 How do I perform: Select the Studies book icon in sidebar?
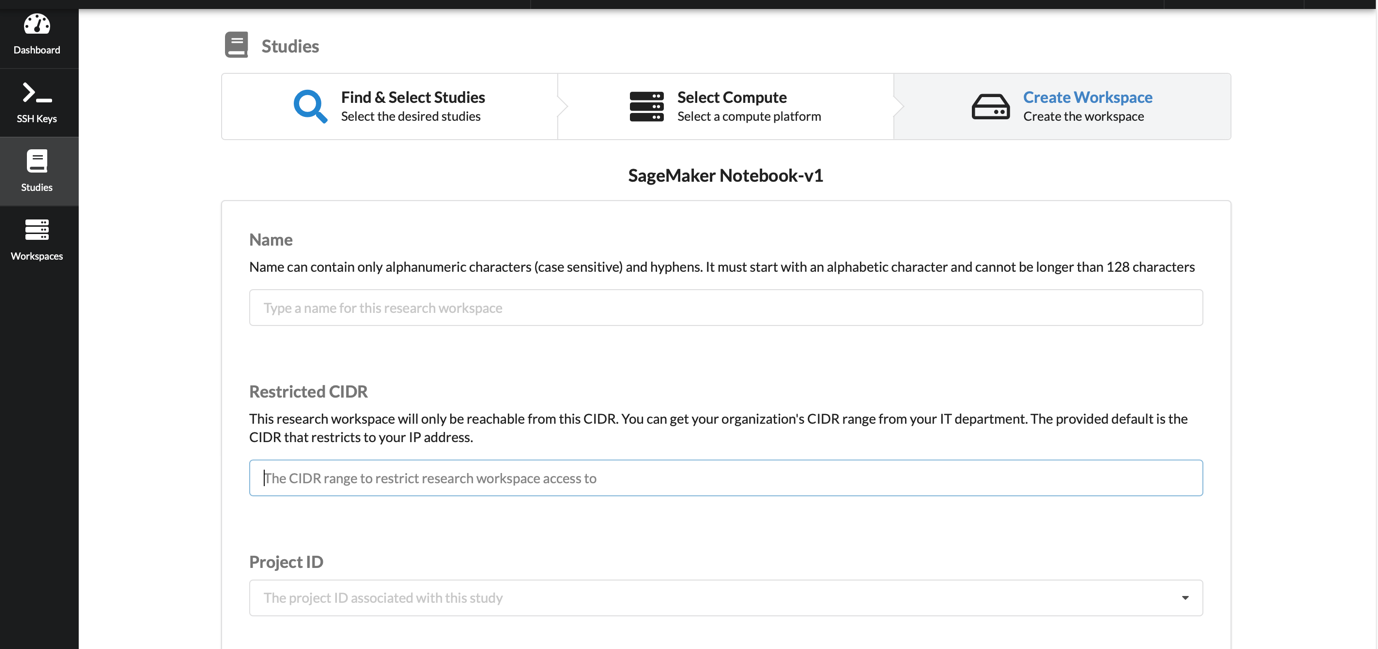coord(37,161)
